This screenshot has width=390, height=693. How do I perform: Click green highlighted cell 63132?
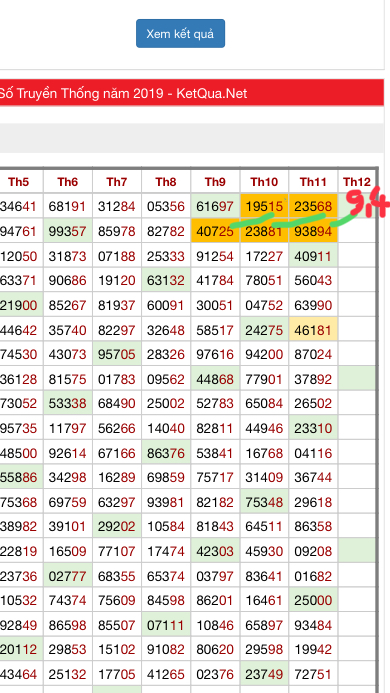pyautogui.click(x=166, y=280)
